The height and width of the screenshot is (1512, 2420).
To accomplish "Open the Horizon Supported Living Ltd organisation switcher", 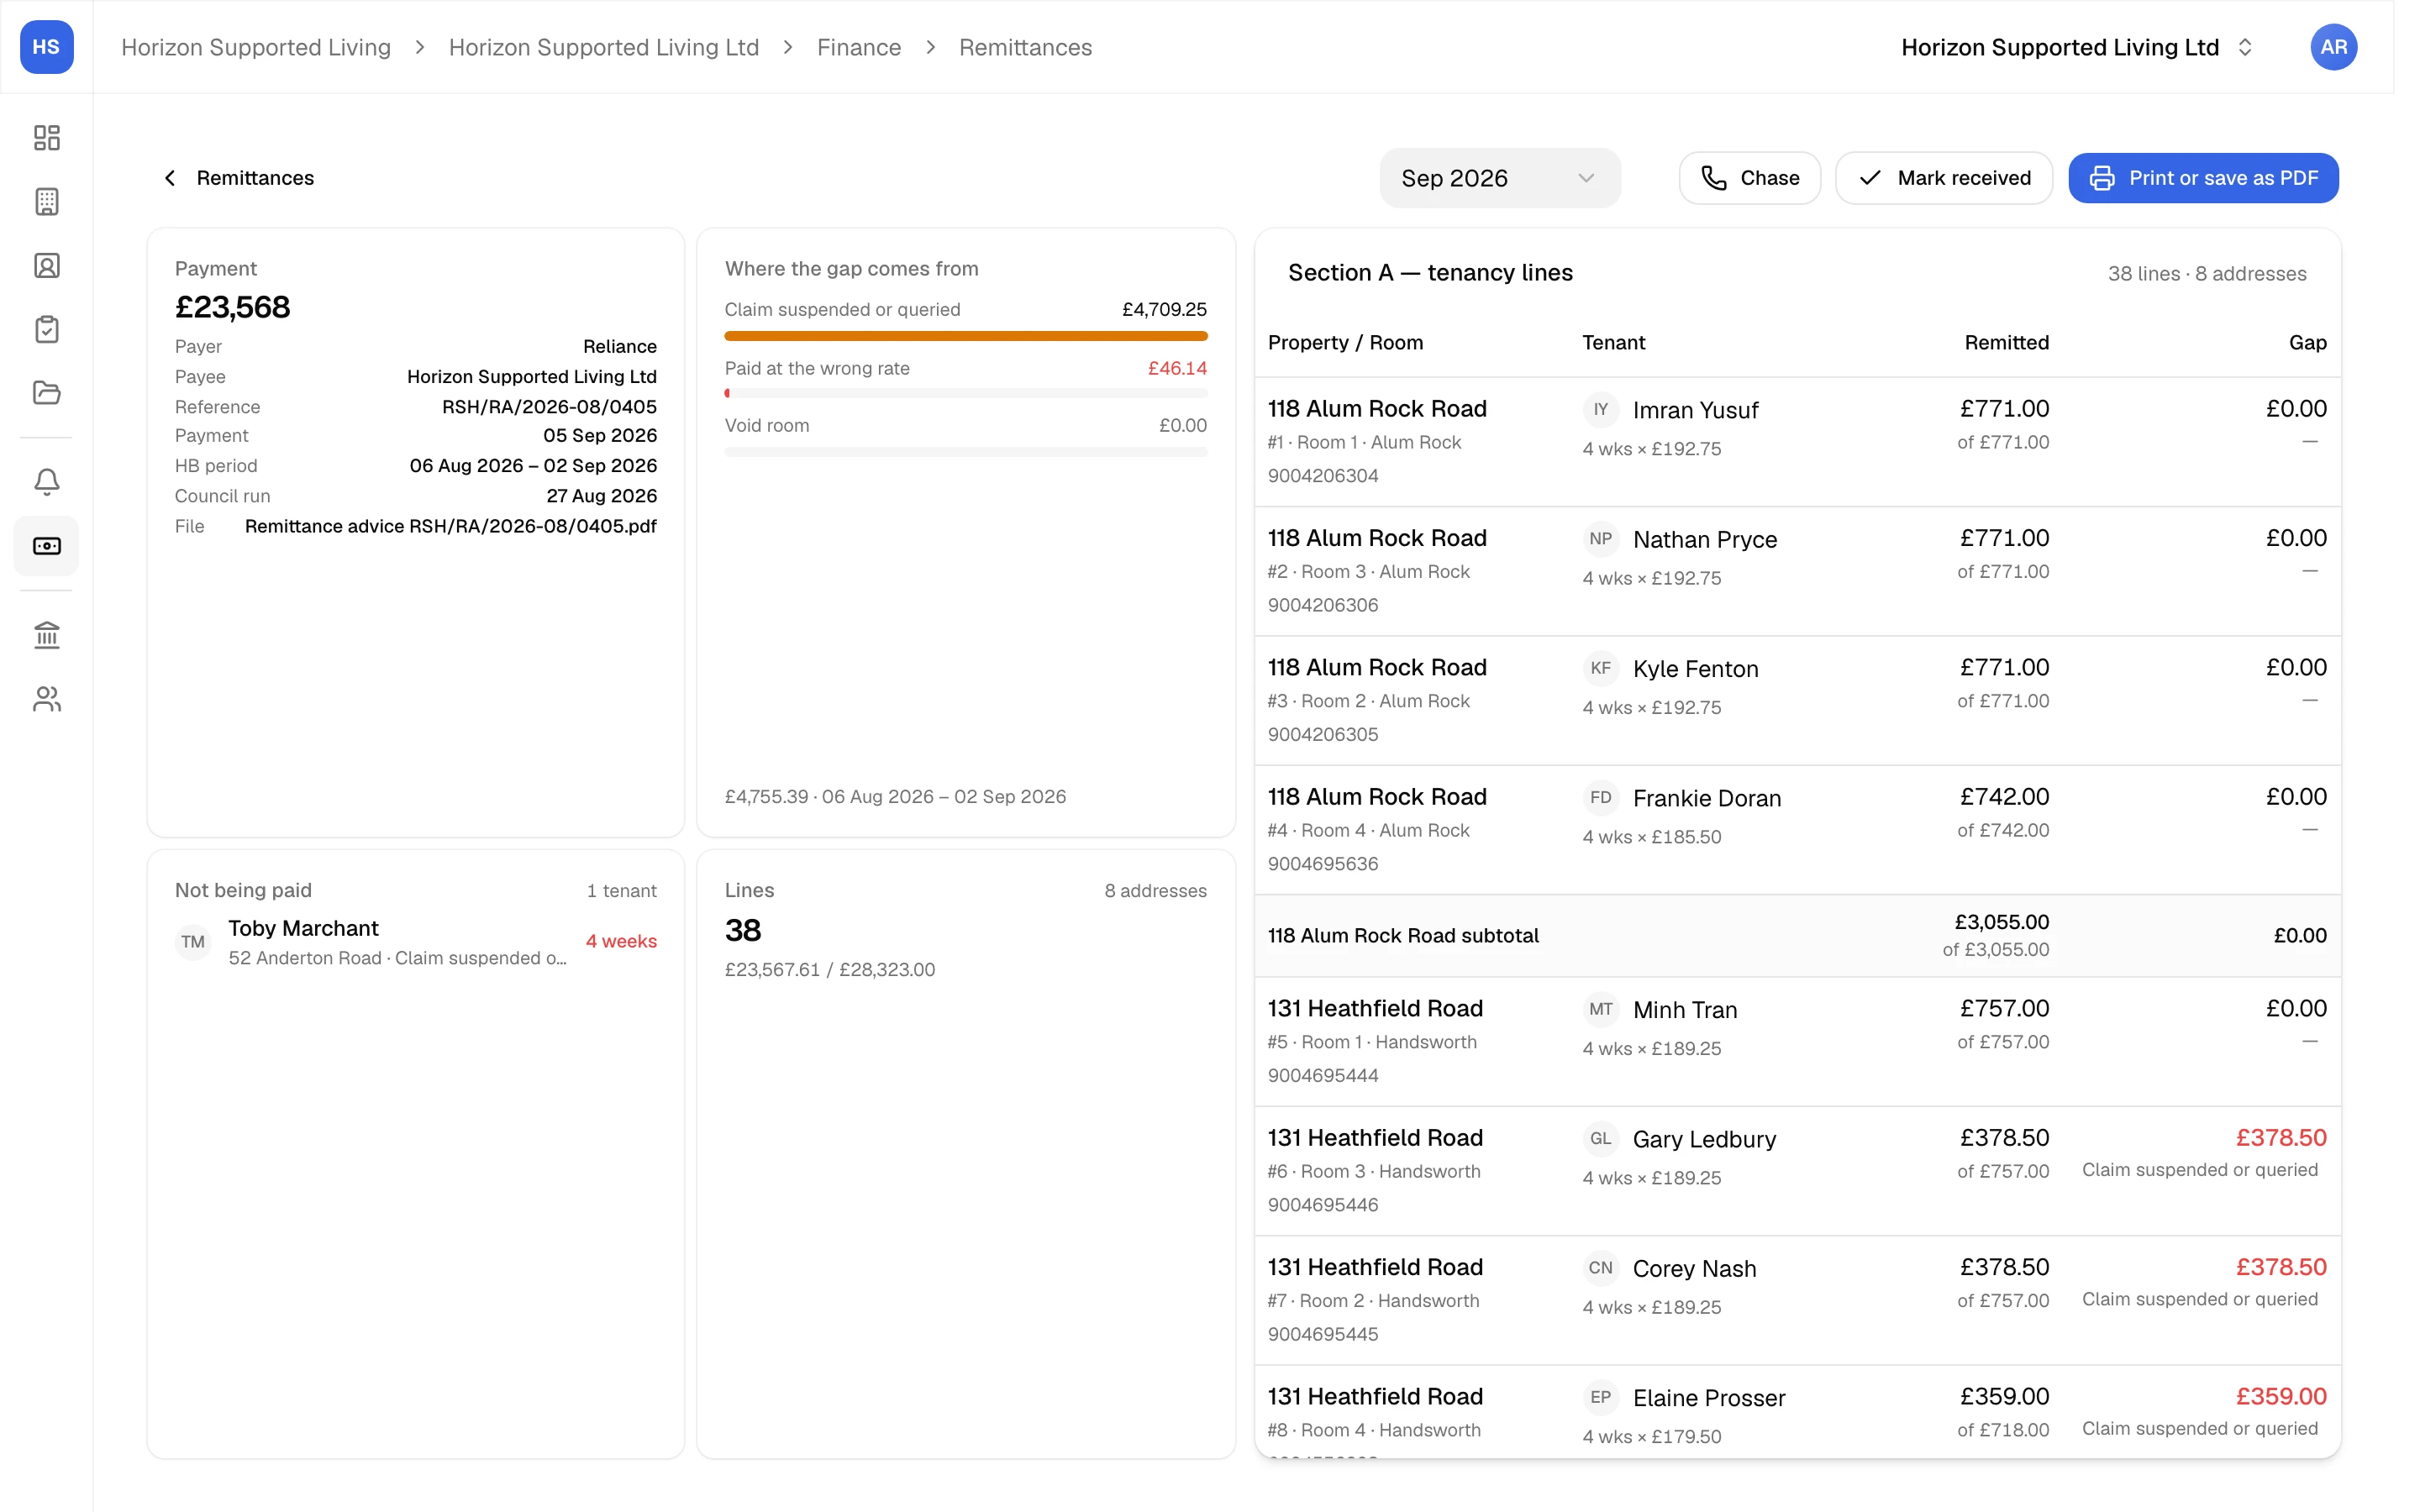I will coord(2077,47).
